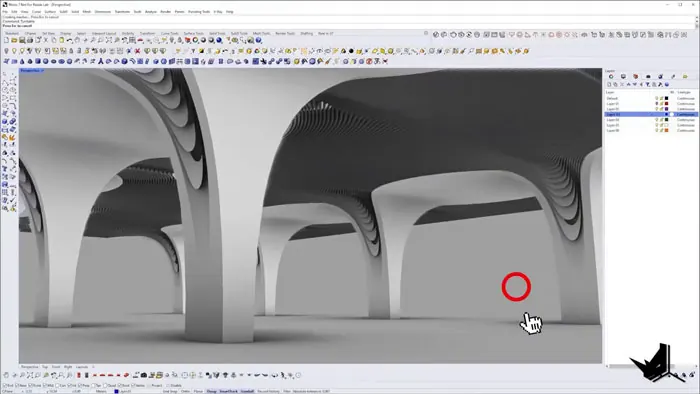Open Default layer Linetype Continuous dropdown
This screenshot has width=700, height=394.
pos(686,98)
